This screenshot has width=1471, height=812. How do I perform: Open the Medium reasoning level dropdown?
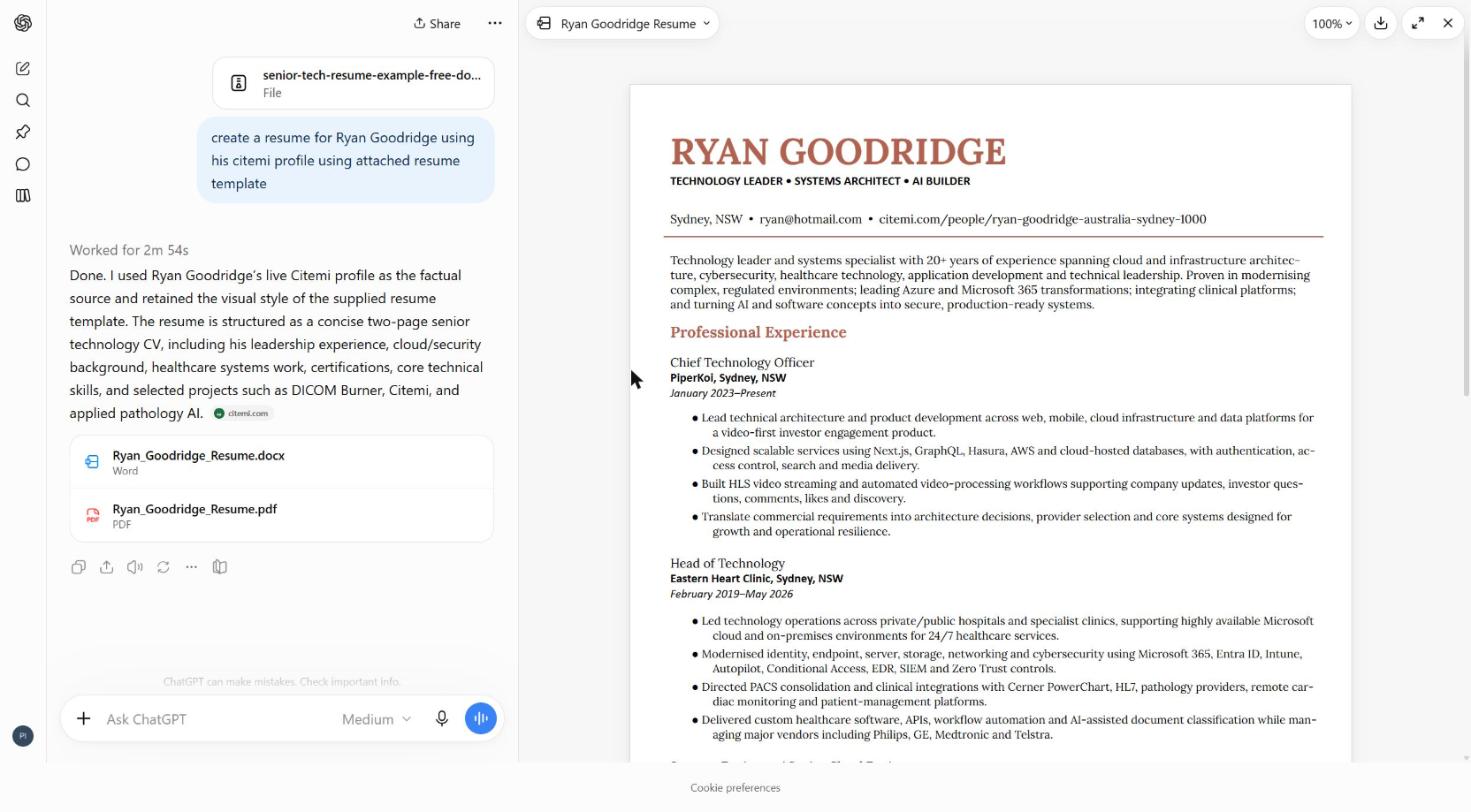376,719
